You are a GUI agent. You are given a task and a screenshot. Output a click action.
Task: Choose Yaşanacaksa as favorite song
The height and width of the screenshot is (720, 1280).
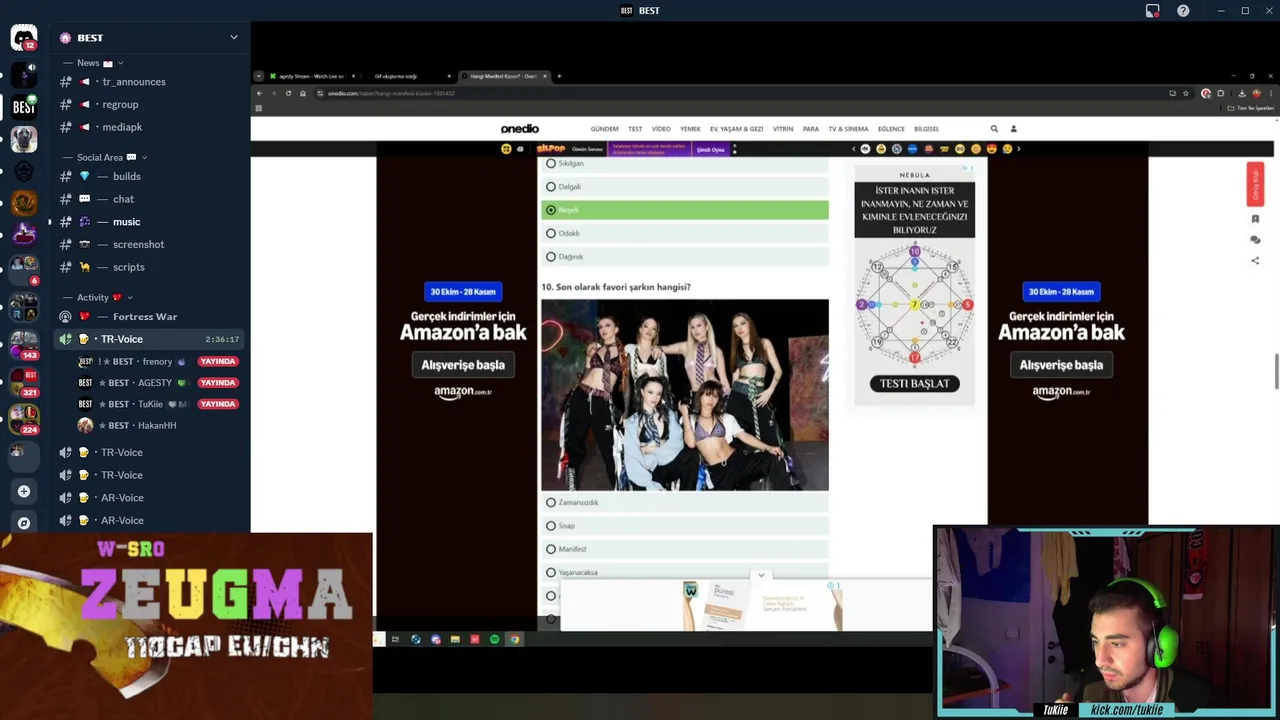tap(685, 572)
